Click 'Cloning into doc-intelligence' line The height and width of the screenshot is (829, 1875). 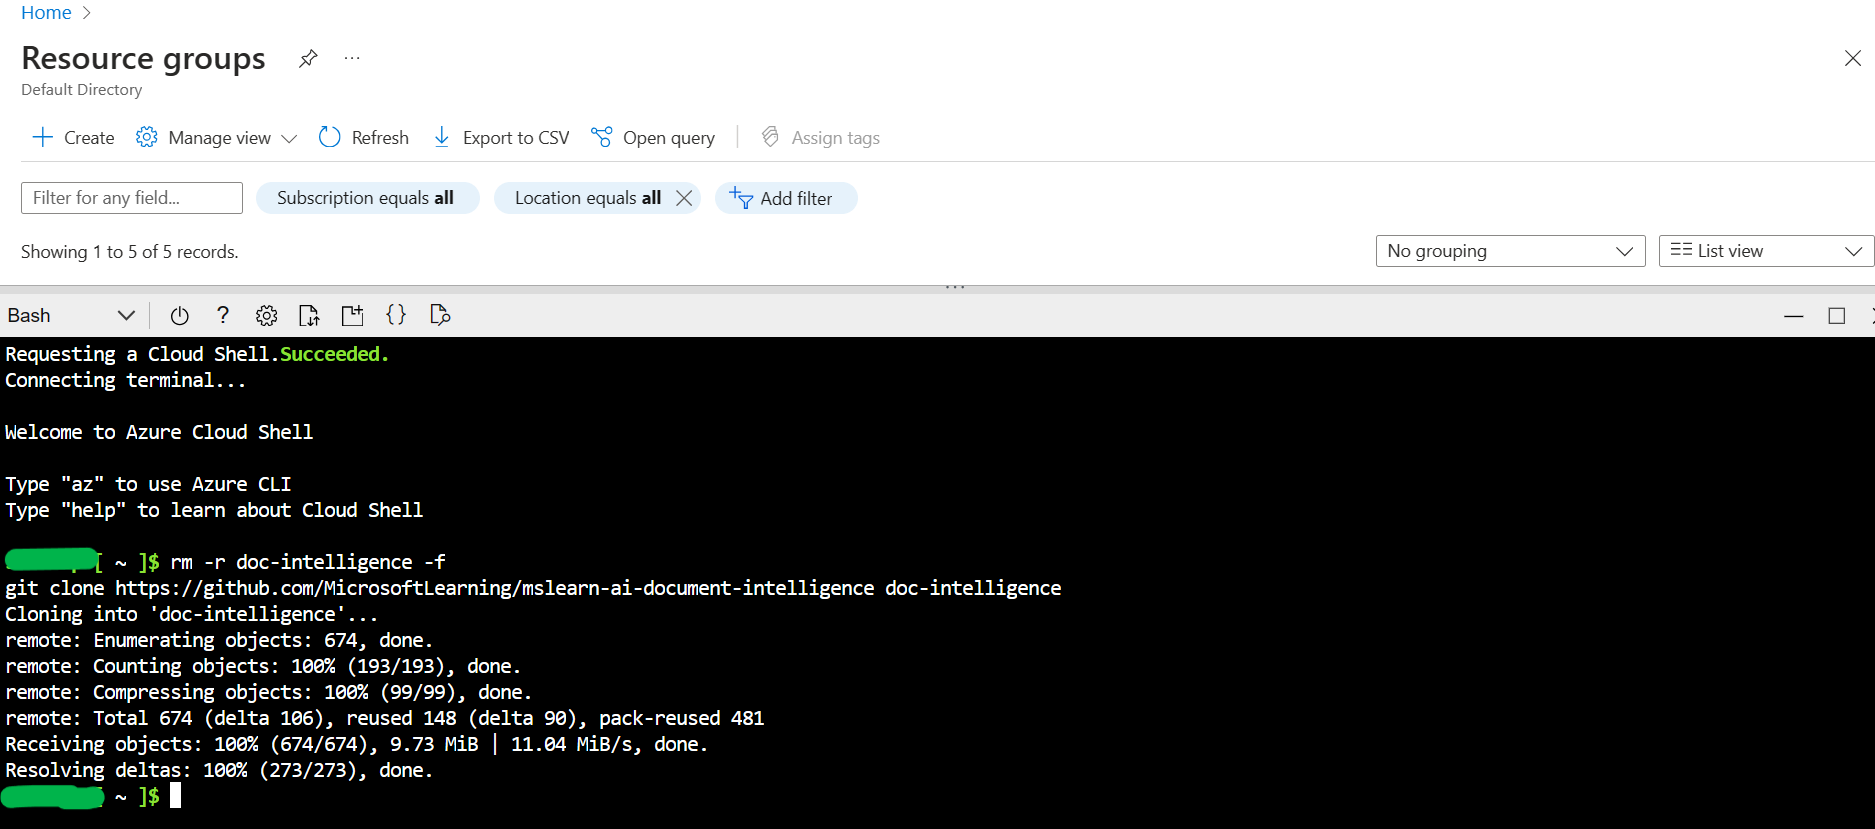pyautogui.click(x=191, y=614)
